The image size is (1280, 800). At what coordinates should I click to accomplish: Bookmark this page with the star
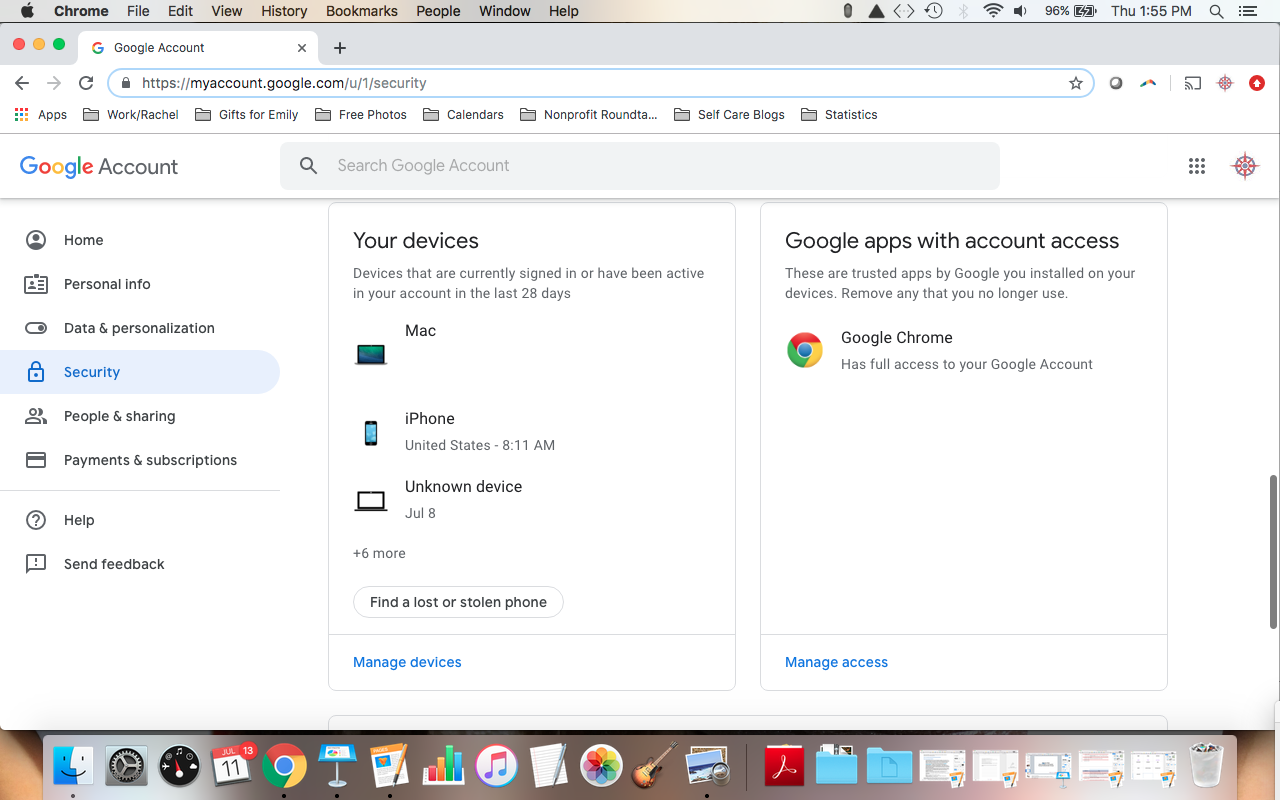pos(1076,83)
